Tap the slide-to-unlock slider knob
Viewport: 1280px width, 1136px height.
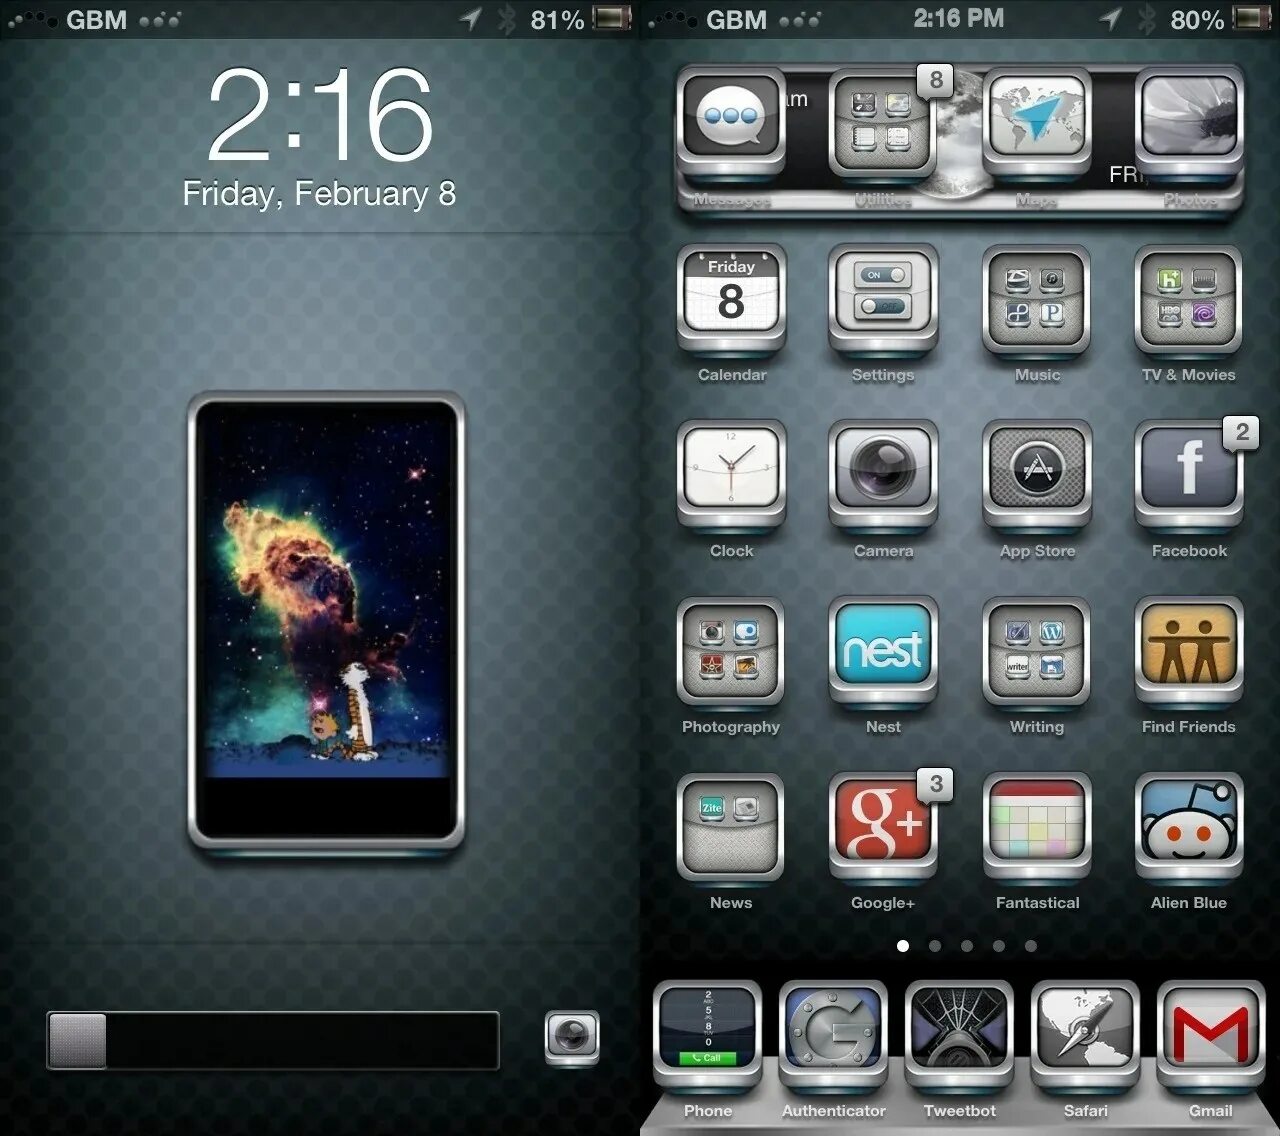coord(77,1040)
